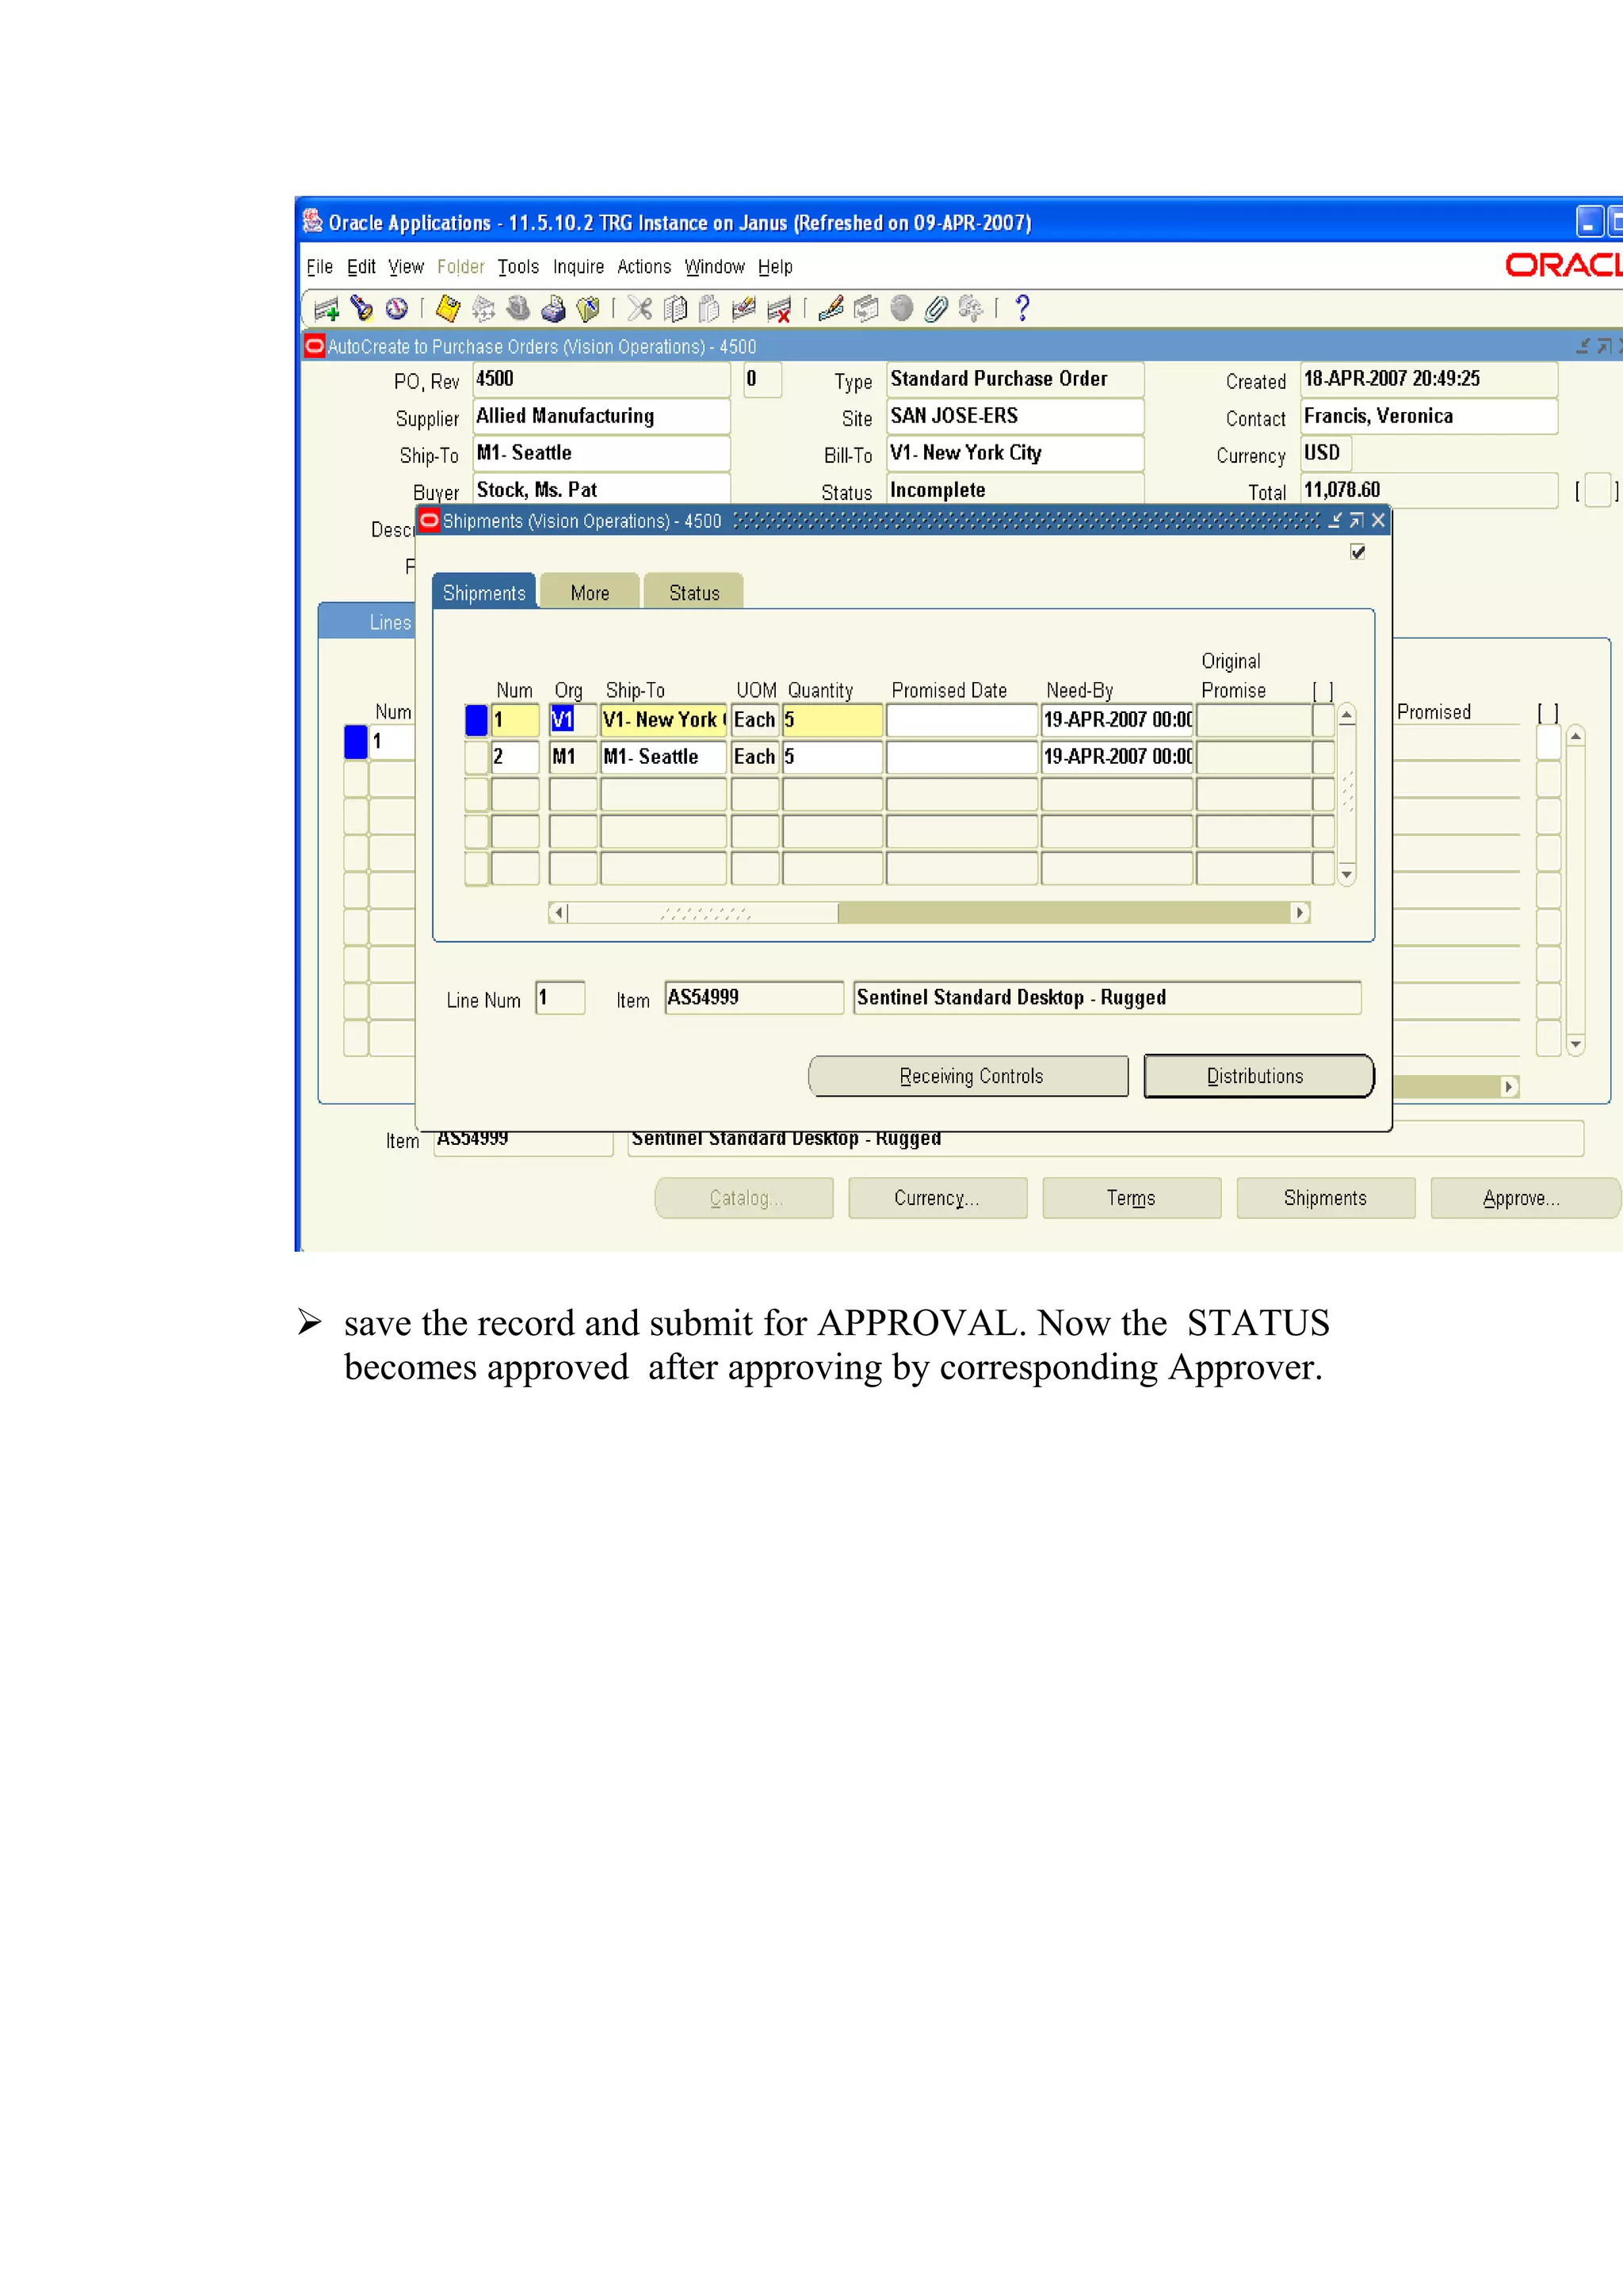This screenshot has width=1623, height=2296.
Task: Click shipments horizontal scroll right arrow
Action: click(1300, 912)
